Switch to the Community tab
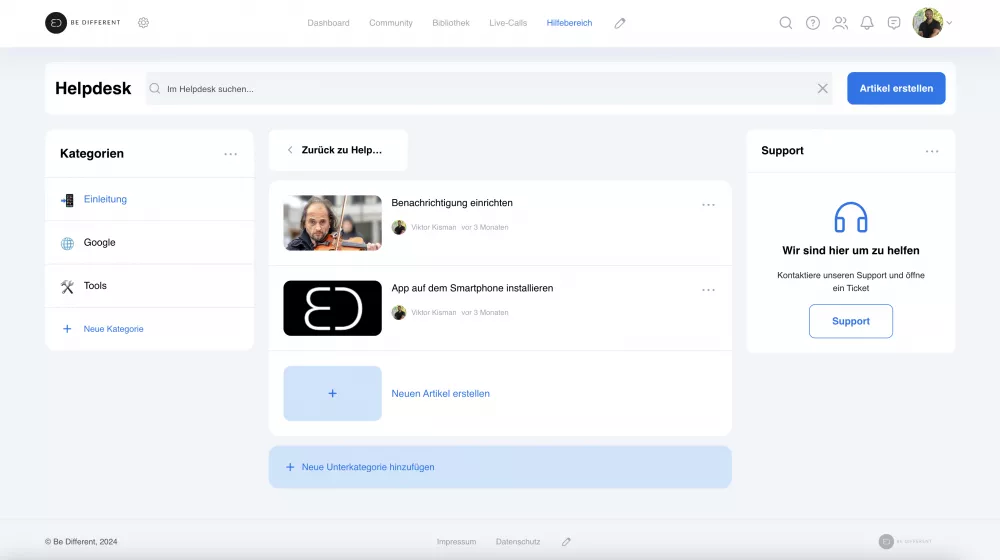This screenshot has width=1000, height=560. click(x=390, y=23)
